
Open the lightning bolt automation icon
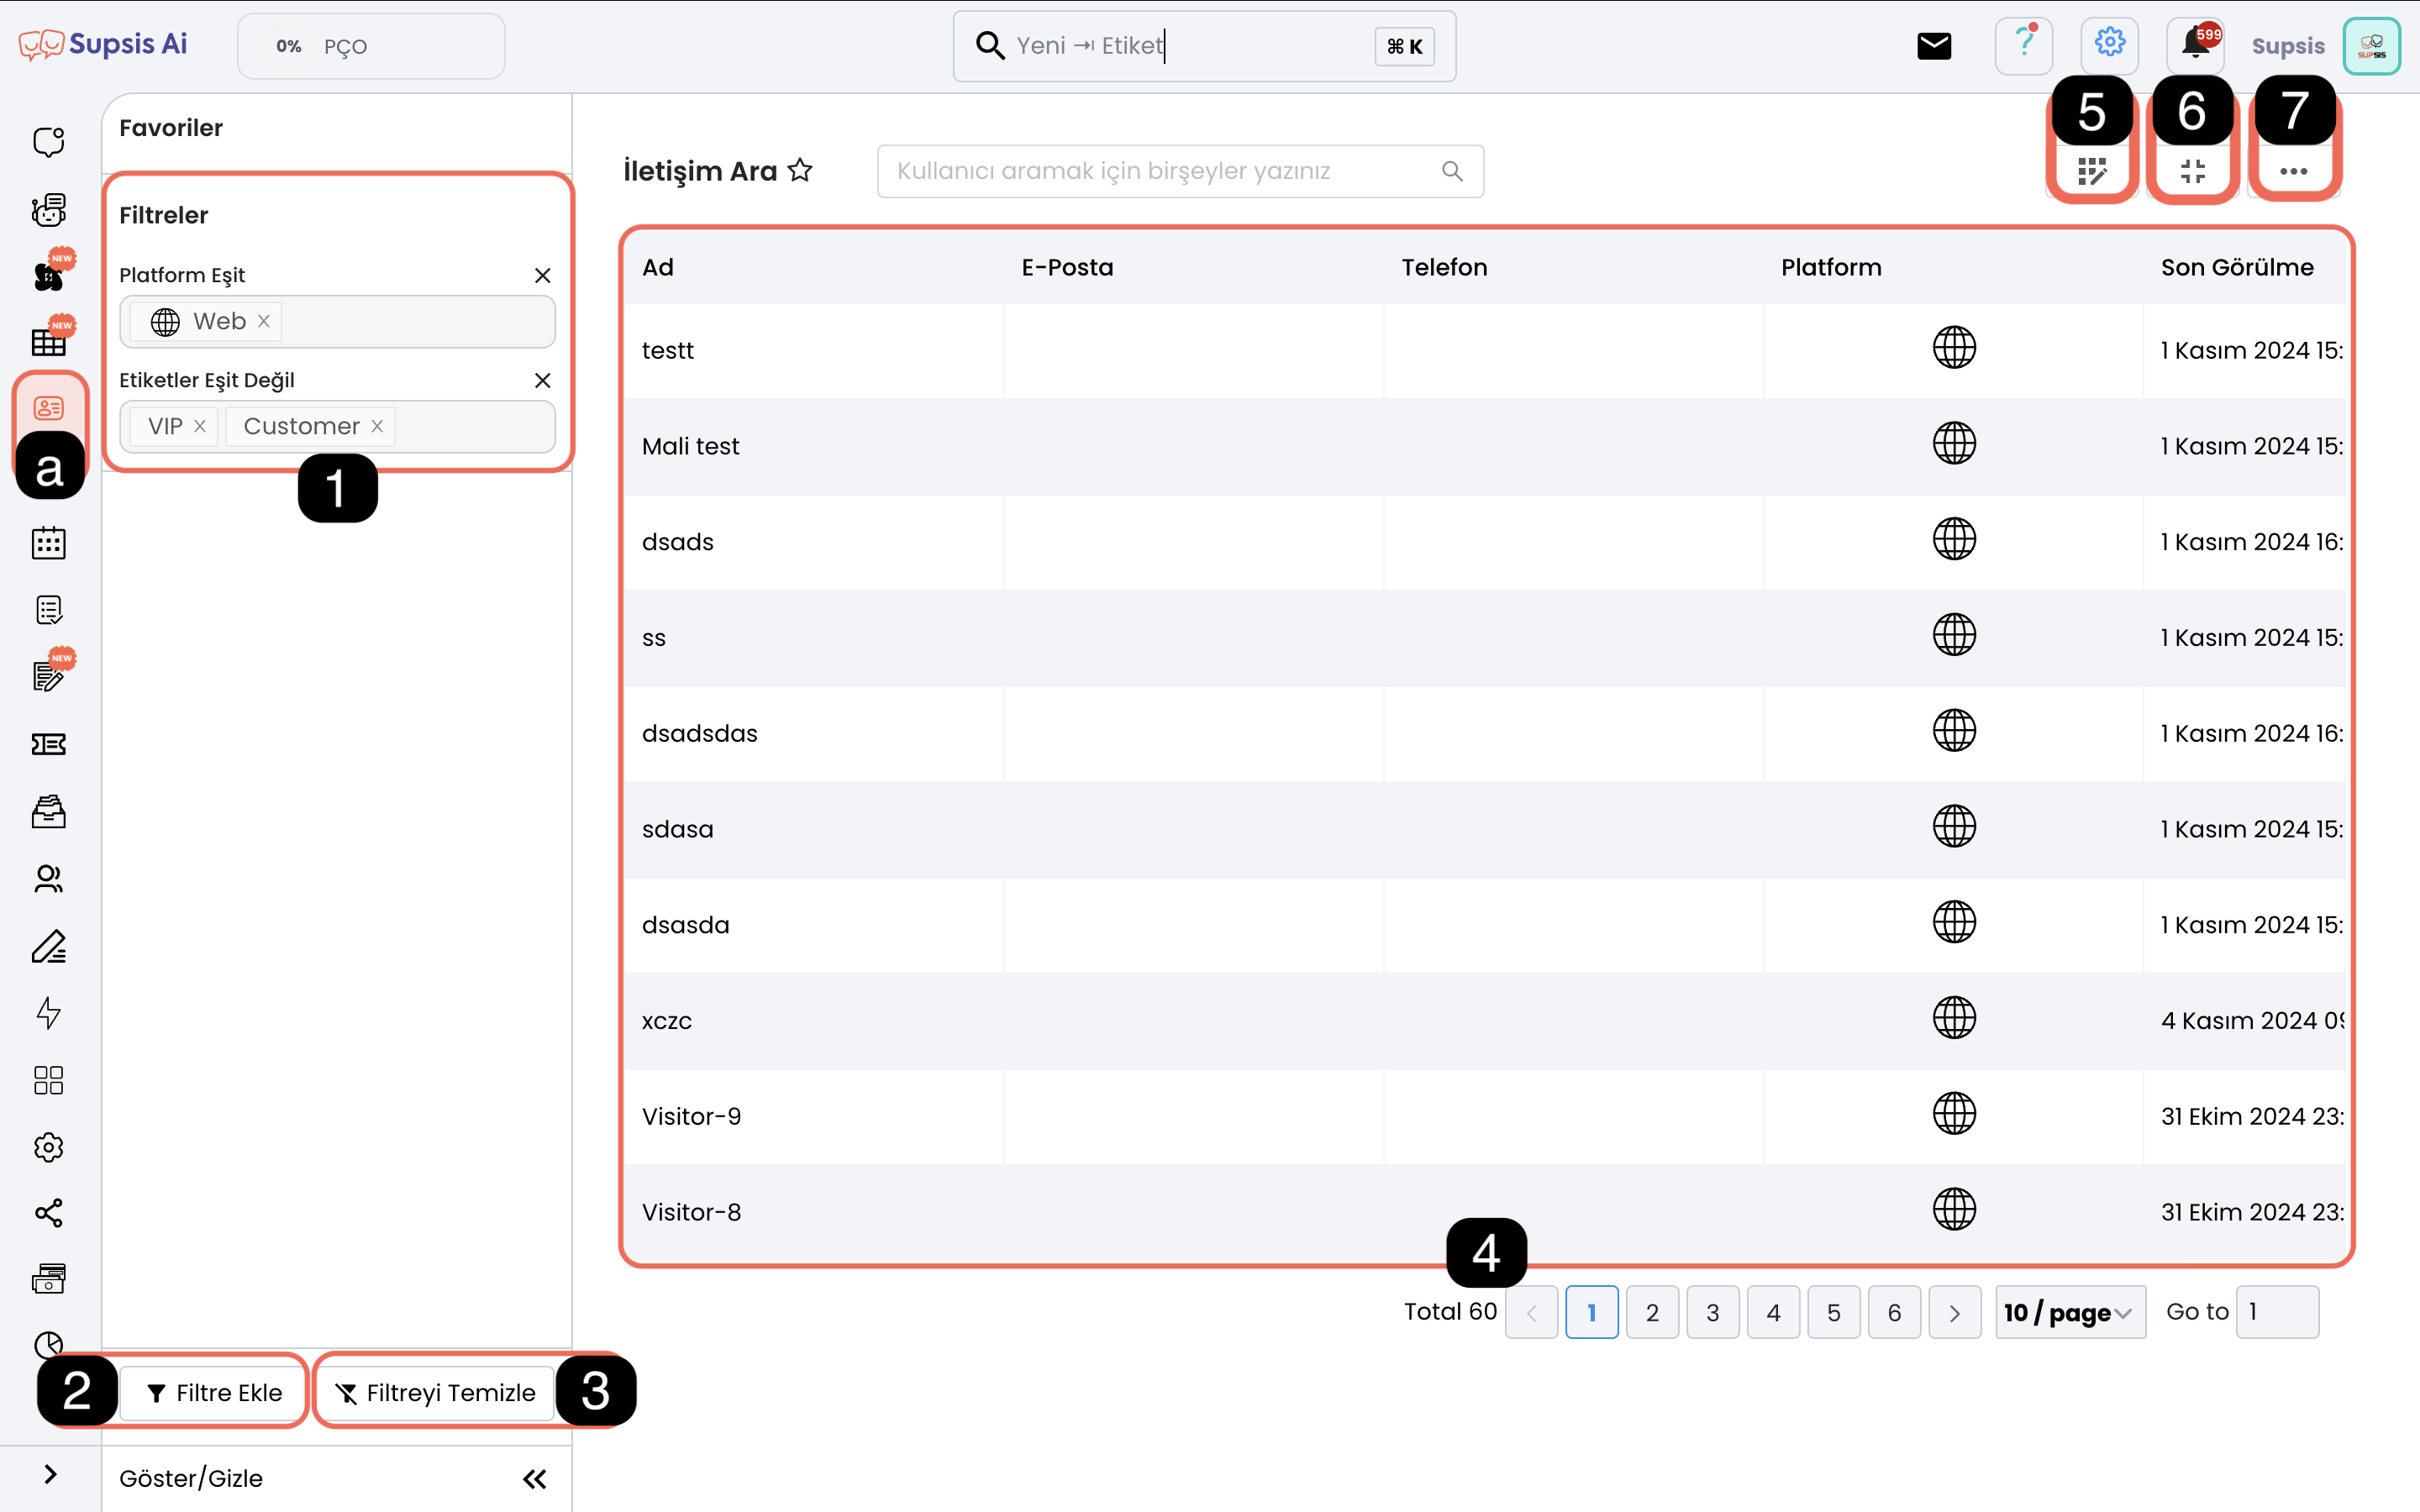(48, 1012)
